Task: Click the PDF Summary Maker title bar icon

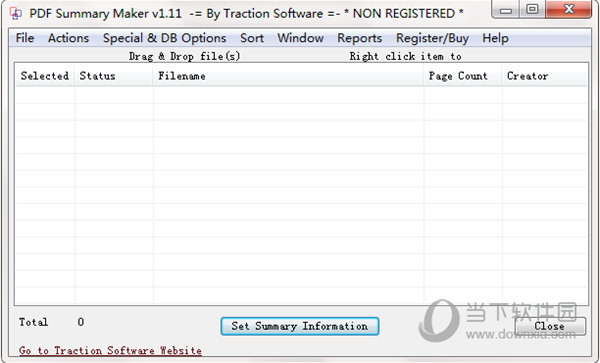Action: click(16, 14)
